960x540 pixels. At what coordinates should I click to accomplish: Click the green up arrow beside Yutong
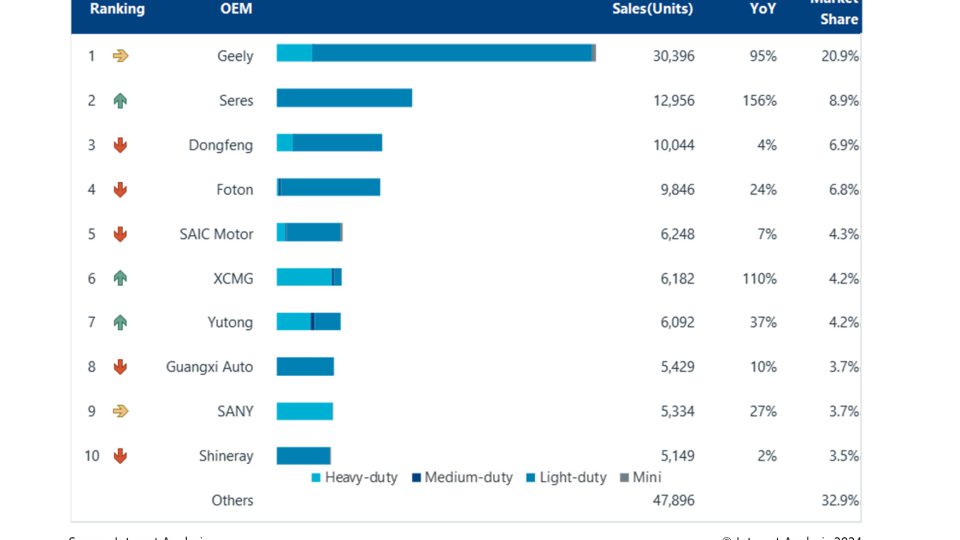(x=121, y=322)
